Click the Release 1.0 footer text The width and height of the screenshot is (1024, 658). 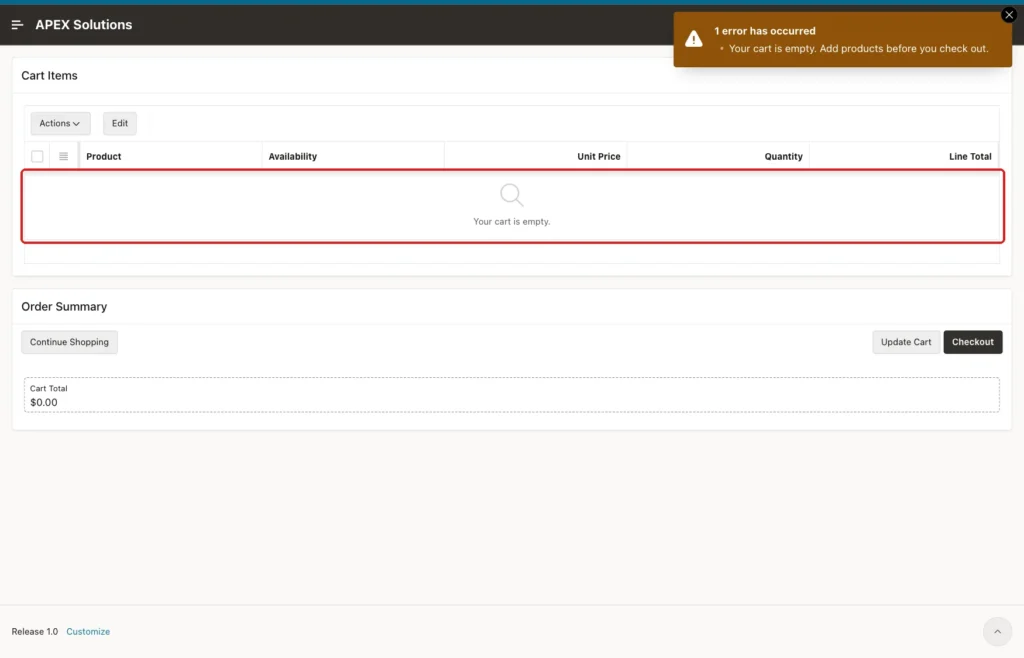click(35, 632)
